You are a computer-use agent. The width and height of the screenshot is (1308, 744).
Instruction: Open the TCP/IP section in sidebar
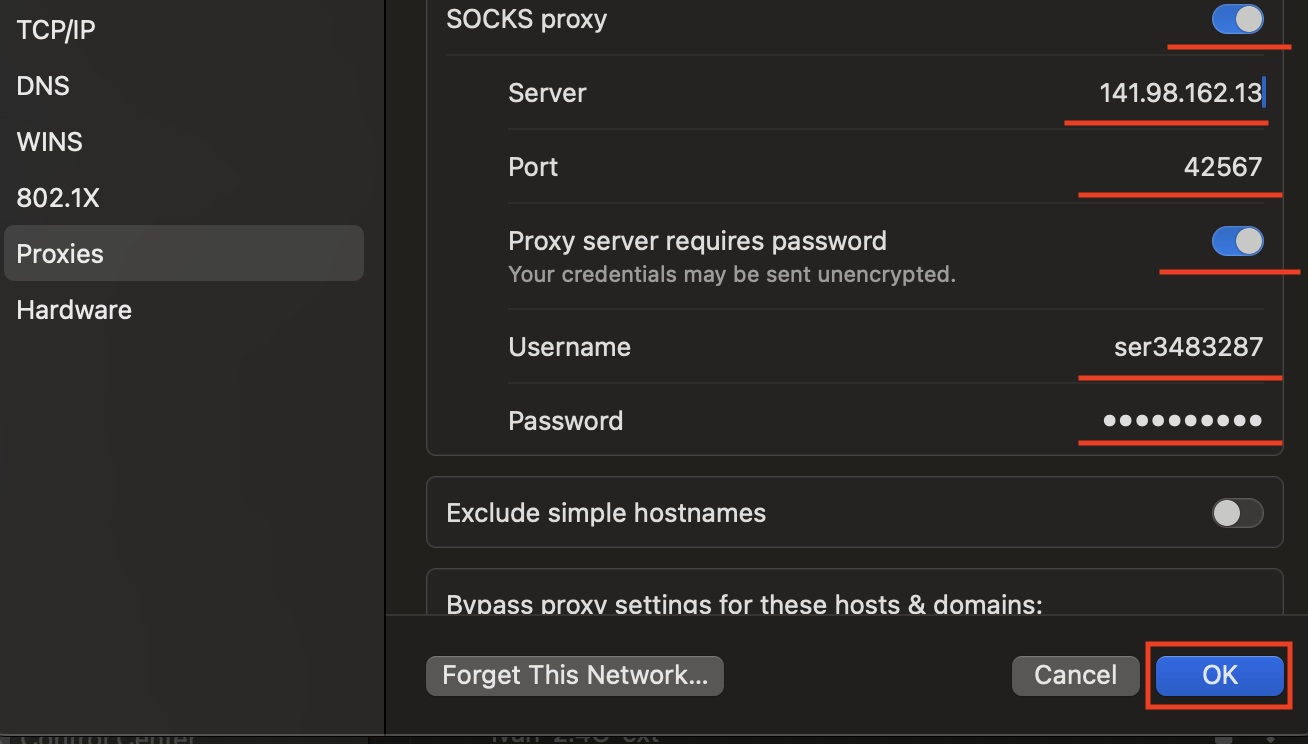click(x=56, y=30)
